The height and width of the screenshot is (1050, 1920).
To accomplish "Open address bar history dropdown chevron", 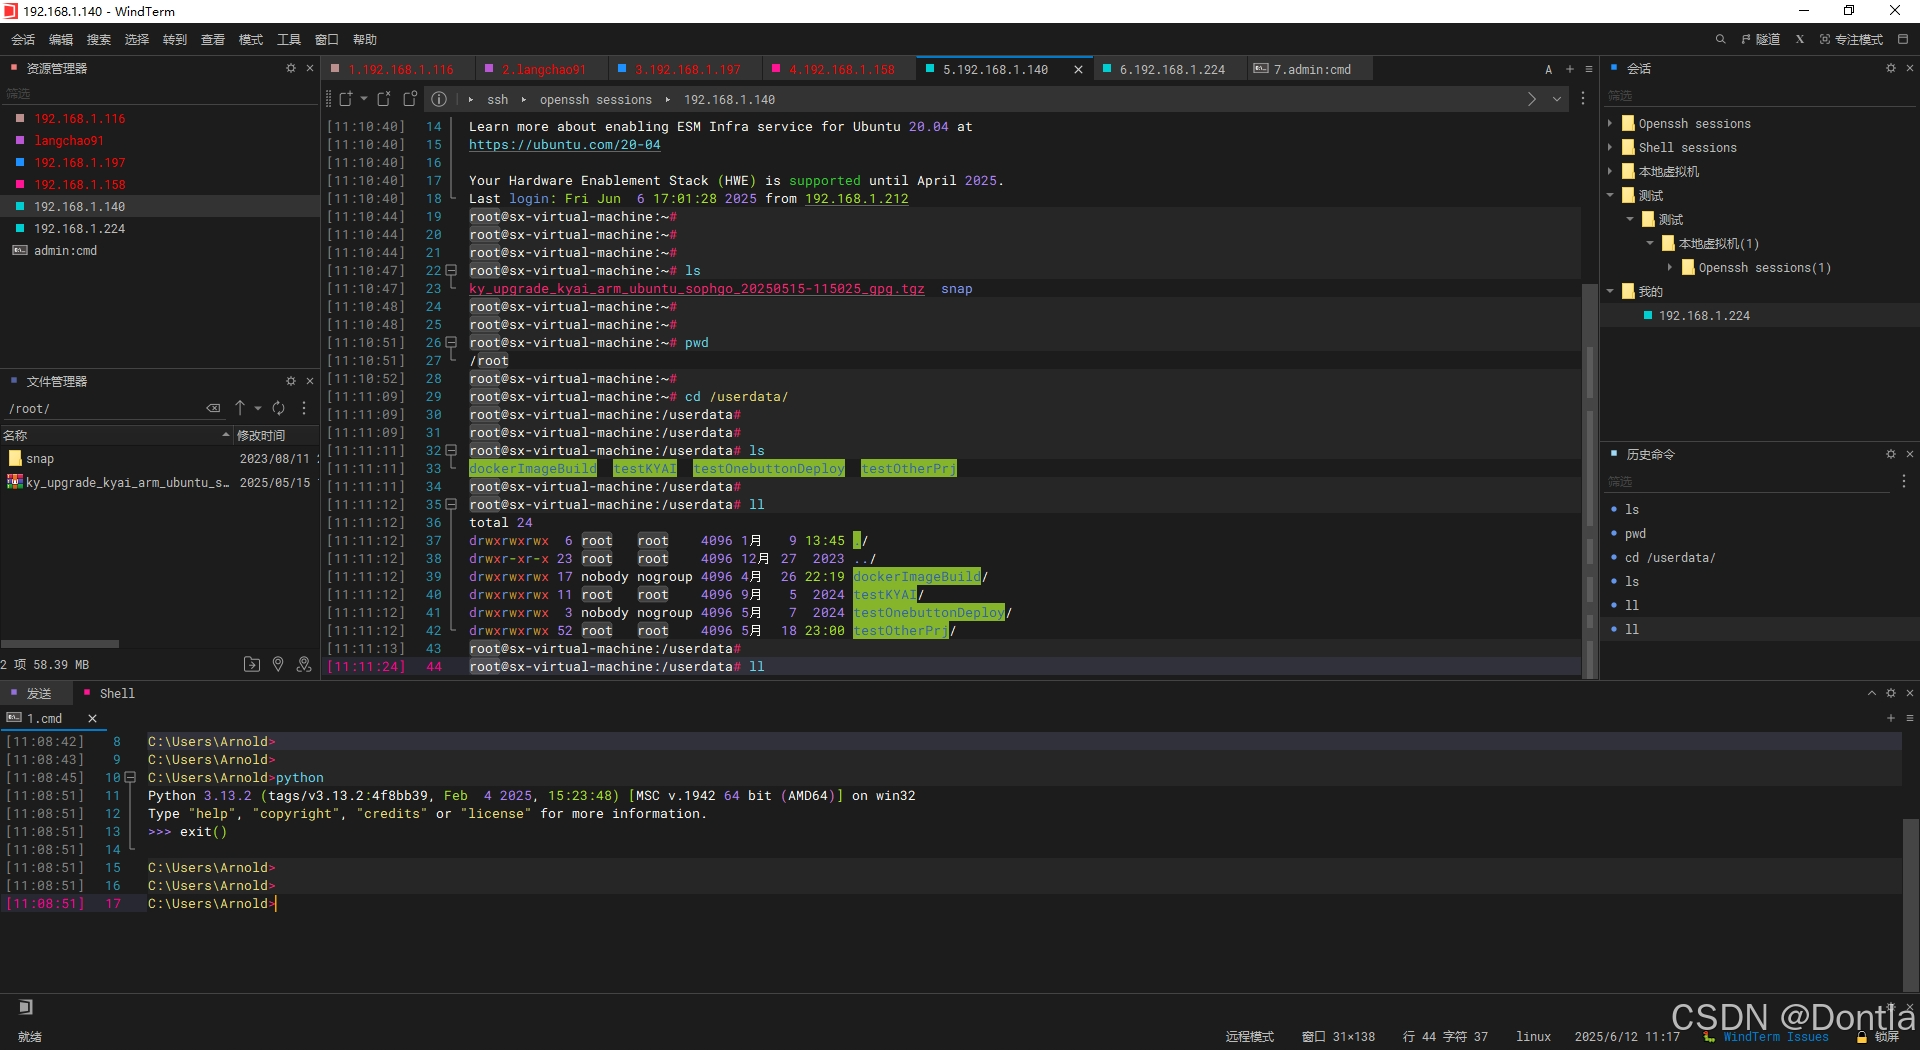I will [1557, 99].
